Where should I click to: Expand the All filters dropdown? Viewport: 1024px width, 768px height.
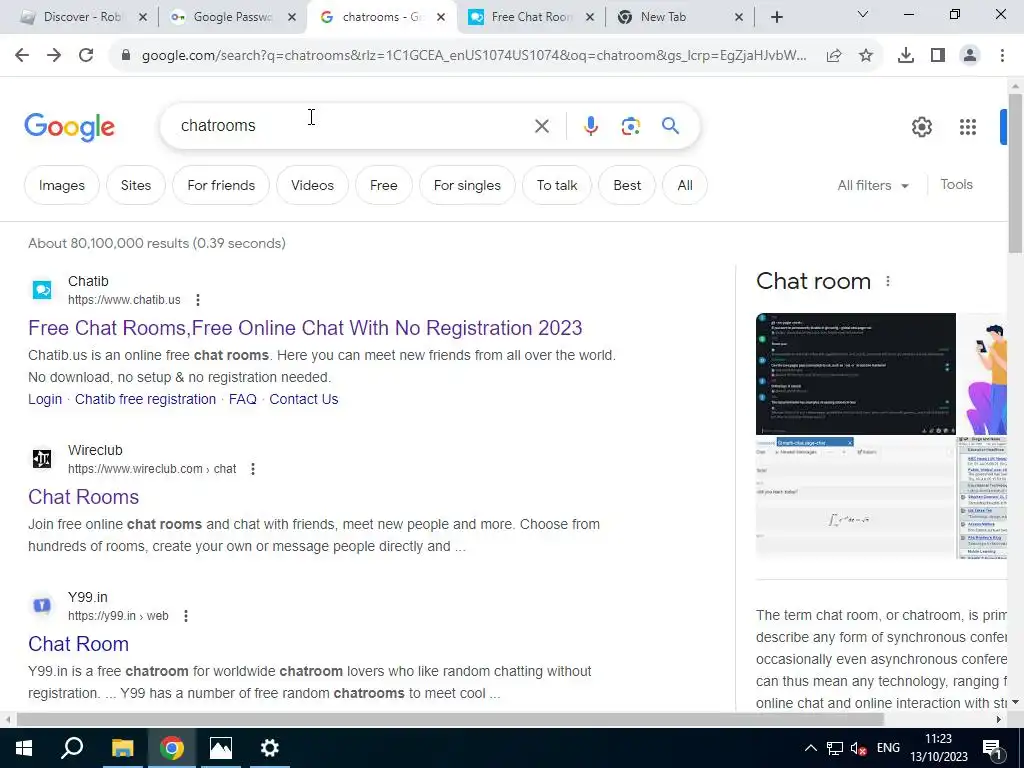click(873, 185)
